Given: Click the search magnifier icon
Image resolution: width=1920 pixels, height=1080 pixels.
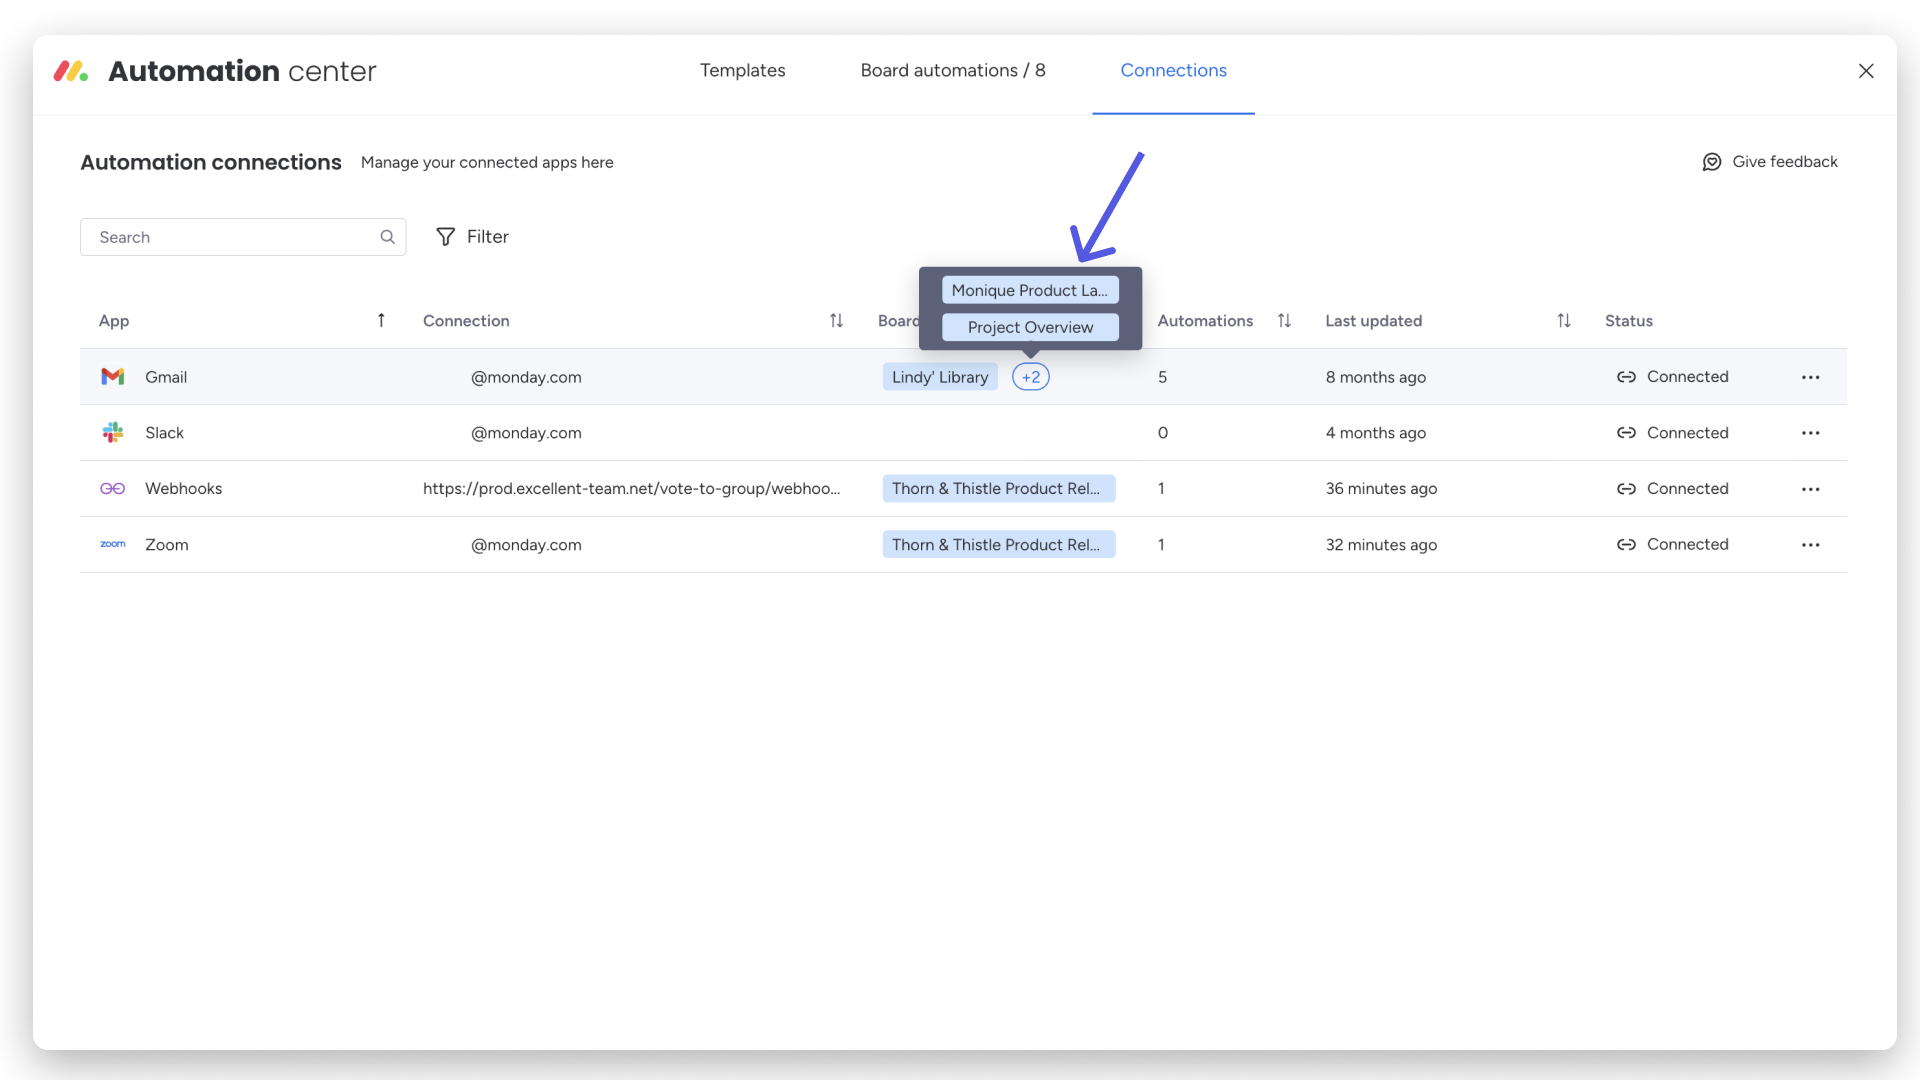Looking at the screenshot, I should [387, 237].
